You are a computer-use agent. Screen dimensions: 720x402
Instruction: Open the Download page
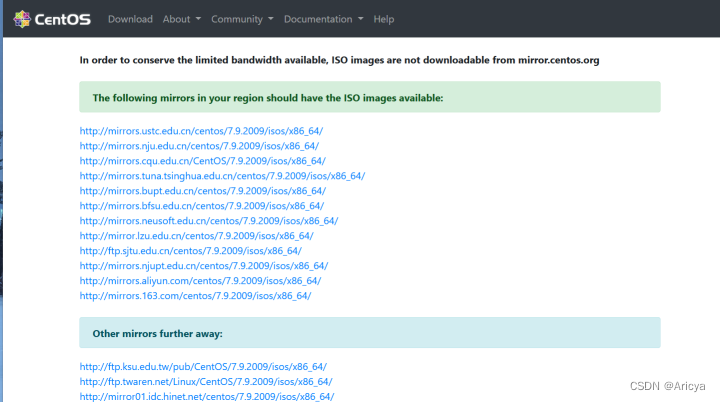coord(130,19)
